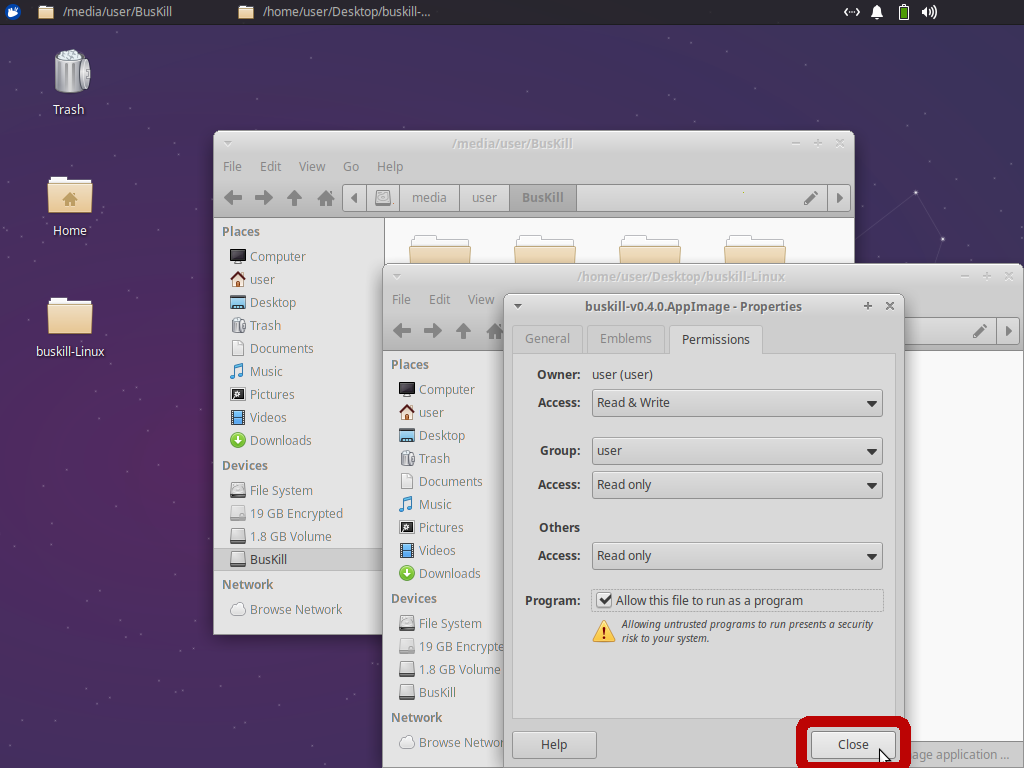The image size is (1024, 768).
Task: Click the path bar left arrow in BusKill window
Action: (x=354, y=198)
